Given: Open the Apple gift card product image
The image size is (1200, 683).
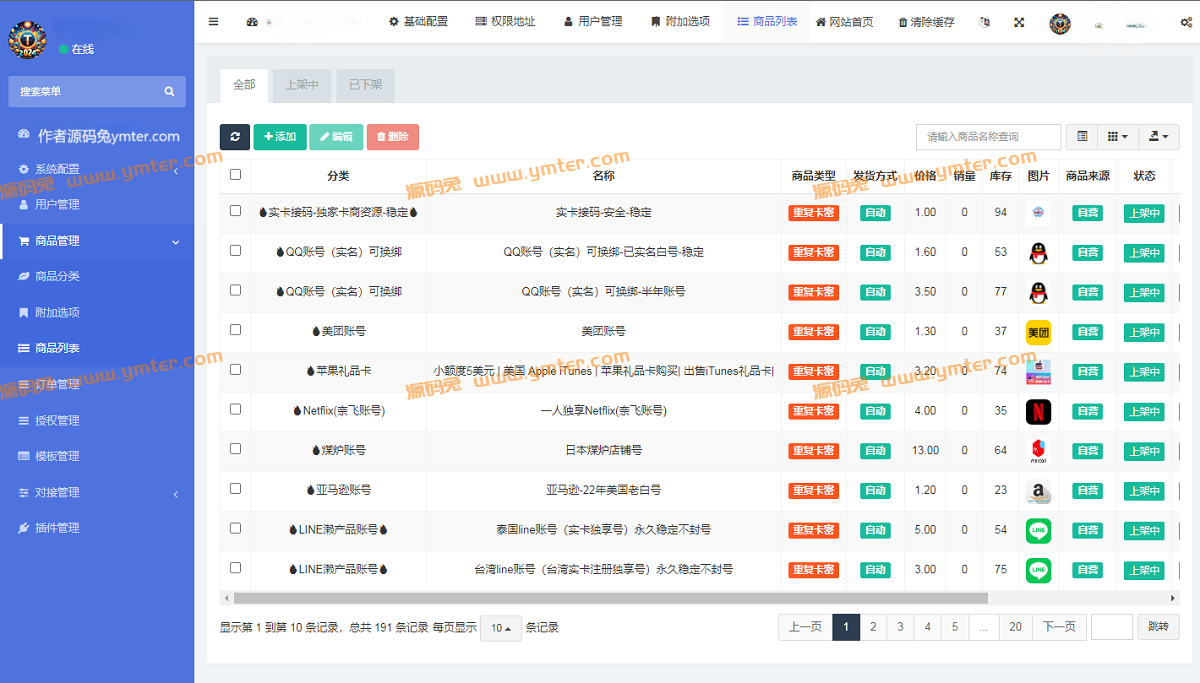Looking at the screenshot, I should 1038,372.
